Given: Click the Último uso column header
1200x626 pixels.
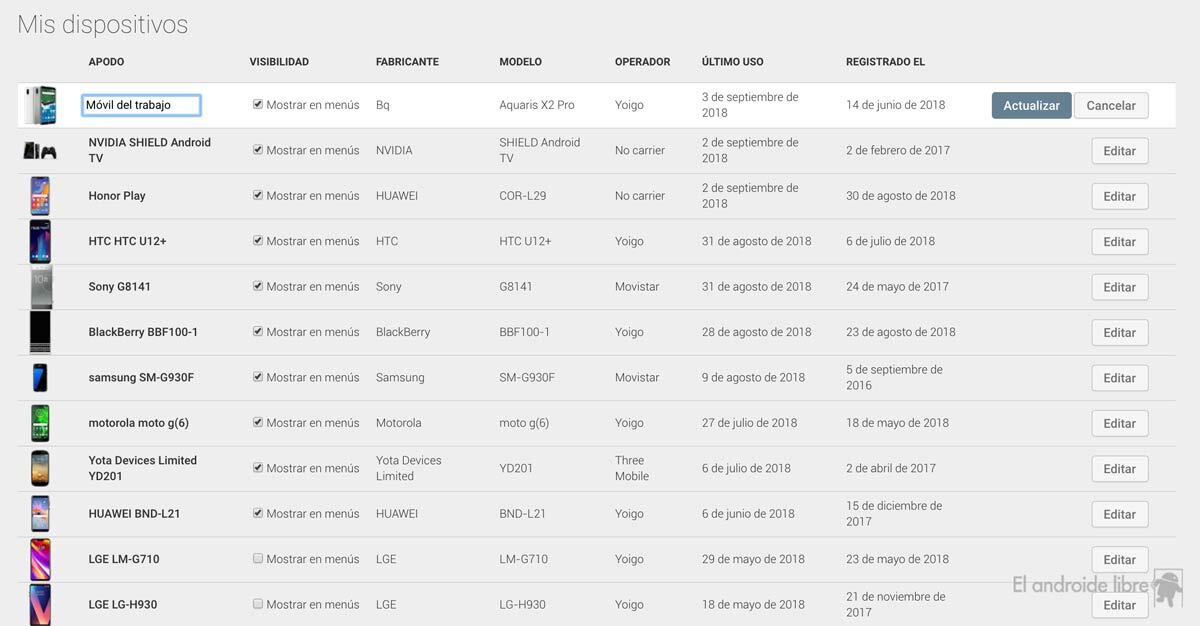Looking at the screenshot, I should (x=732, y=62).
